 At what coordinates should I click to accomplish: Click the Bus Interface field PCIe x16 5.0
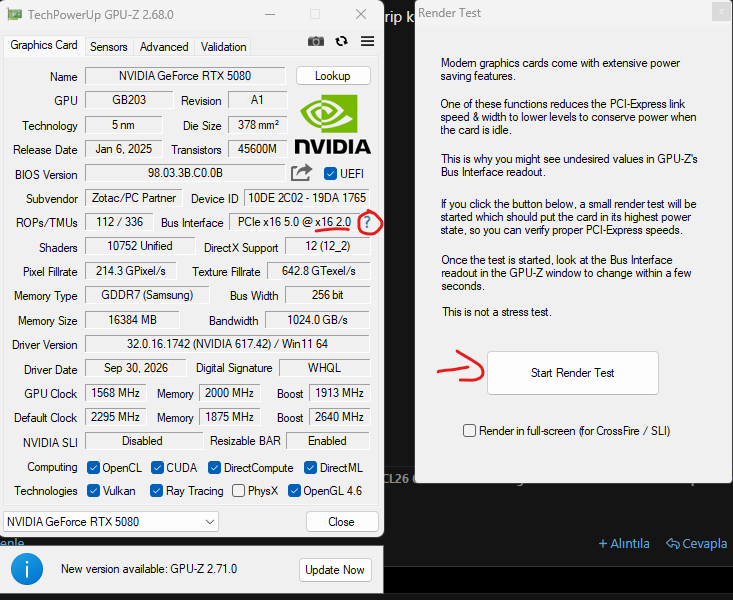294,222
